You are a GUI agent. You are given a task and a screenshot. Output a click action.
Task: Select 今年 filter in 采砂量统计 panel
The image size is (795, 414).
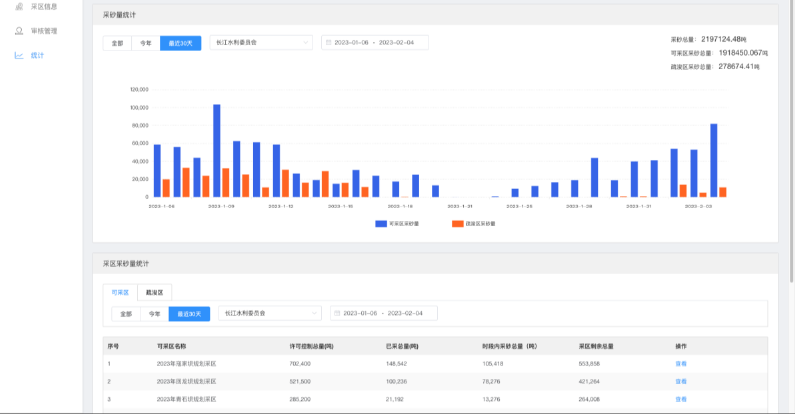146,43
